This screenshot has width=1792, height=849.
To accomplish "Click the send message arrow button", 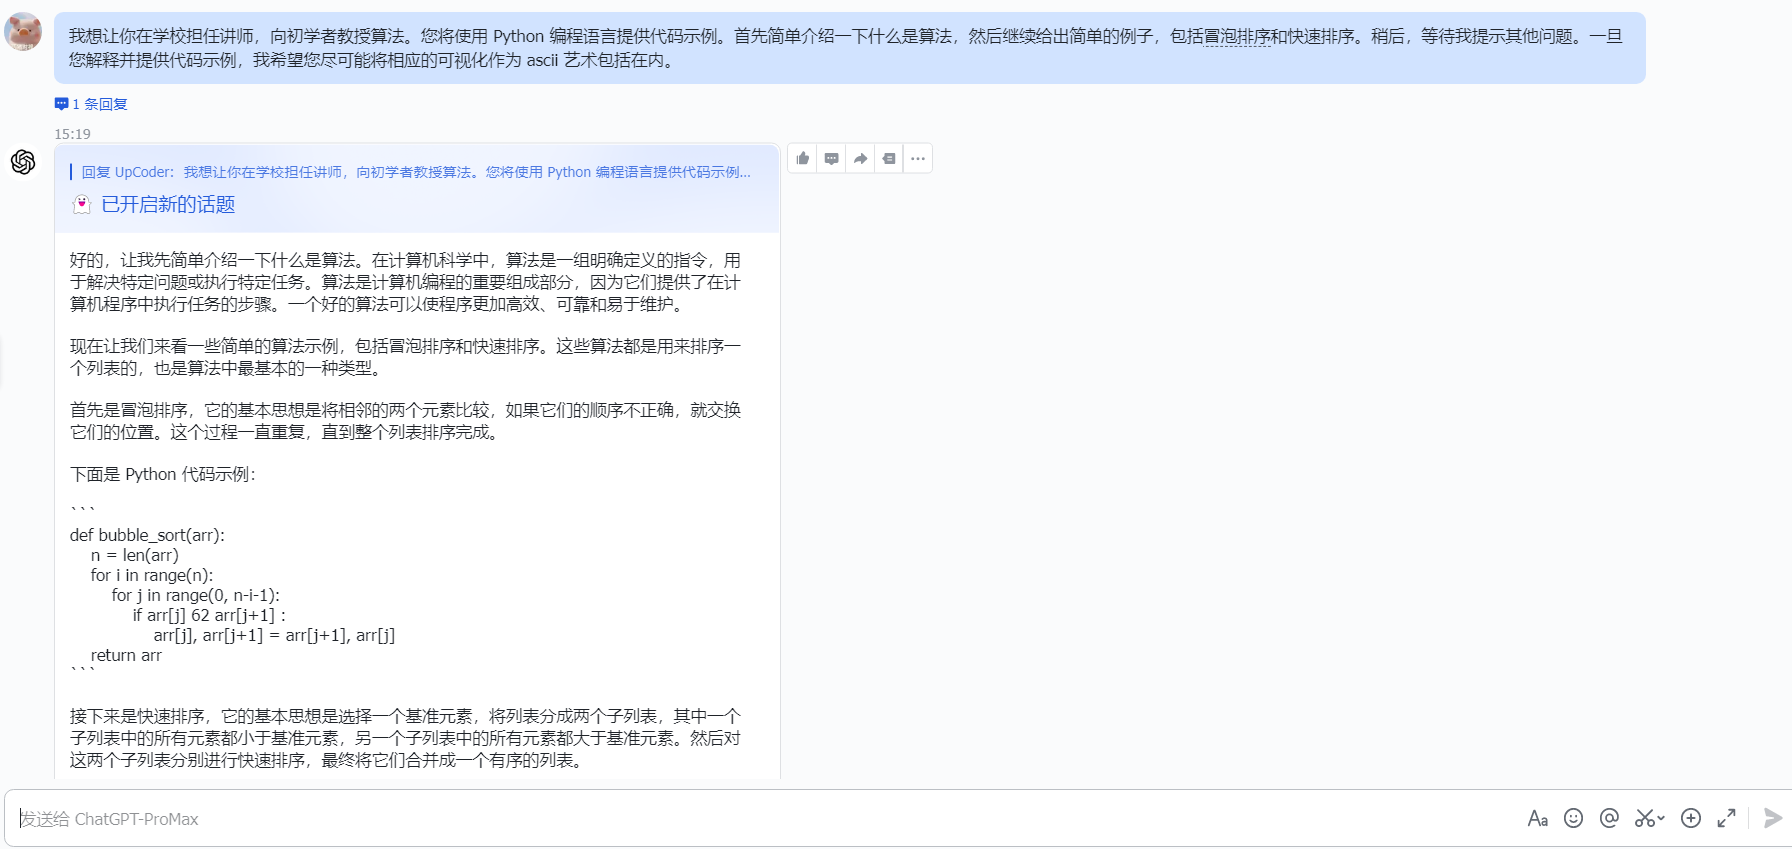I will tap(1773, 818).
